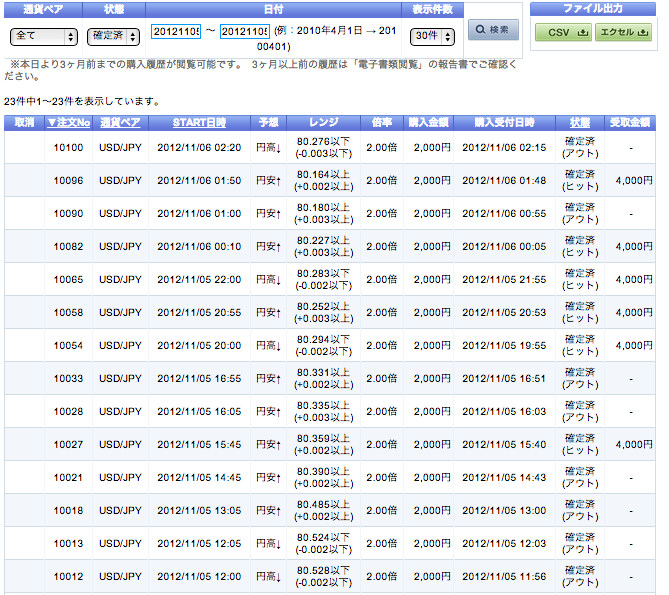Image resolution: width=669 pixels, height=595 pixels.
Task: Click the 23件中1〜23件 results count text
Action: (82, 102)
